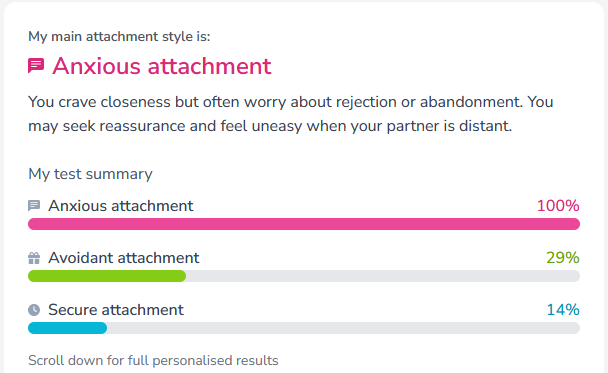Screen dimensions: 608x373
Task: Click the Secure attachment summary label
Action: 116,310
